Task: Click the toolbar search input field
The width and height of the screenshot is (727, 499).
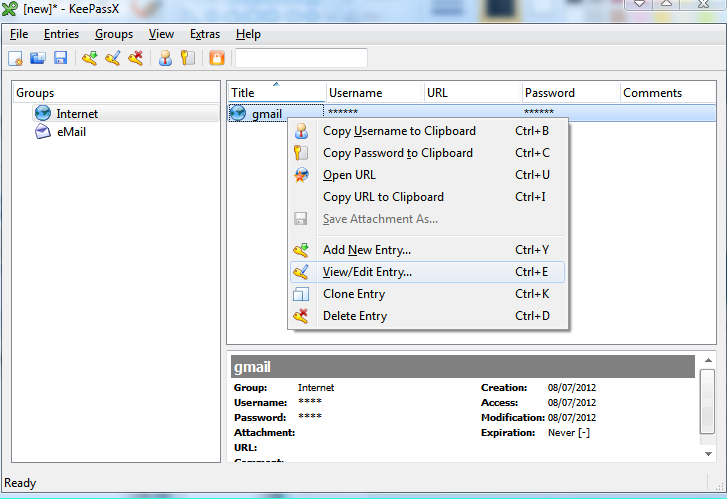Action: click(x=301, y=58)
